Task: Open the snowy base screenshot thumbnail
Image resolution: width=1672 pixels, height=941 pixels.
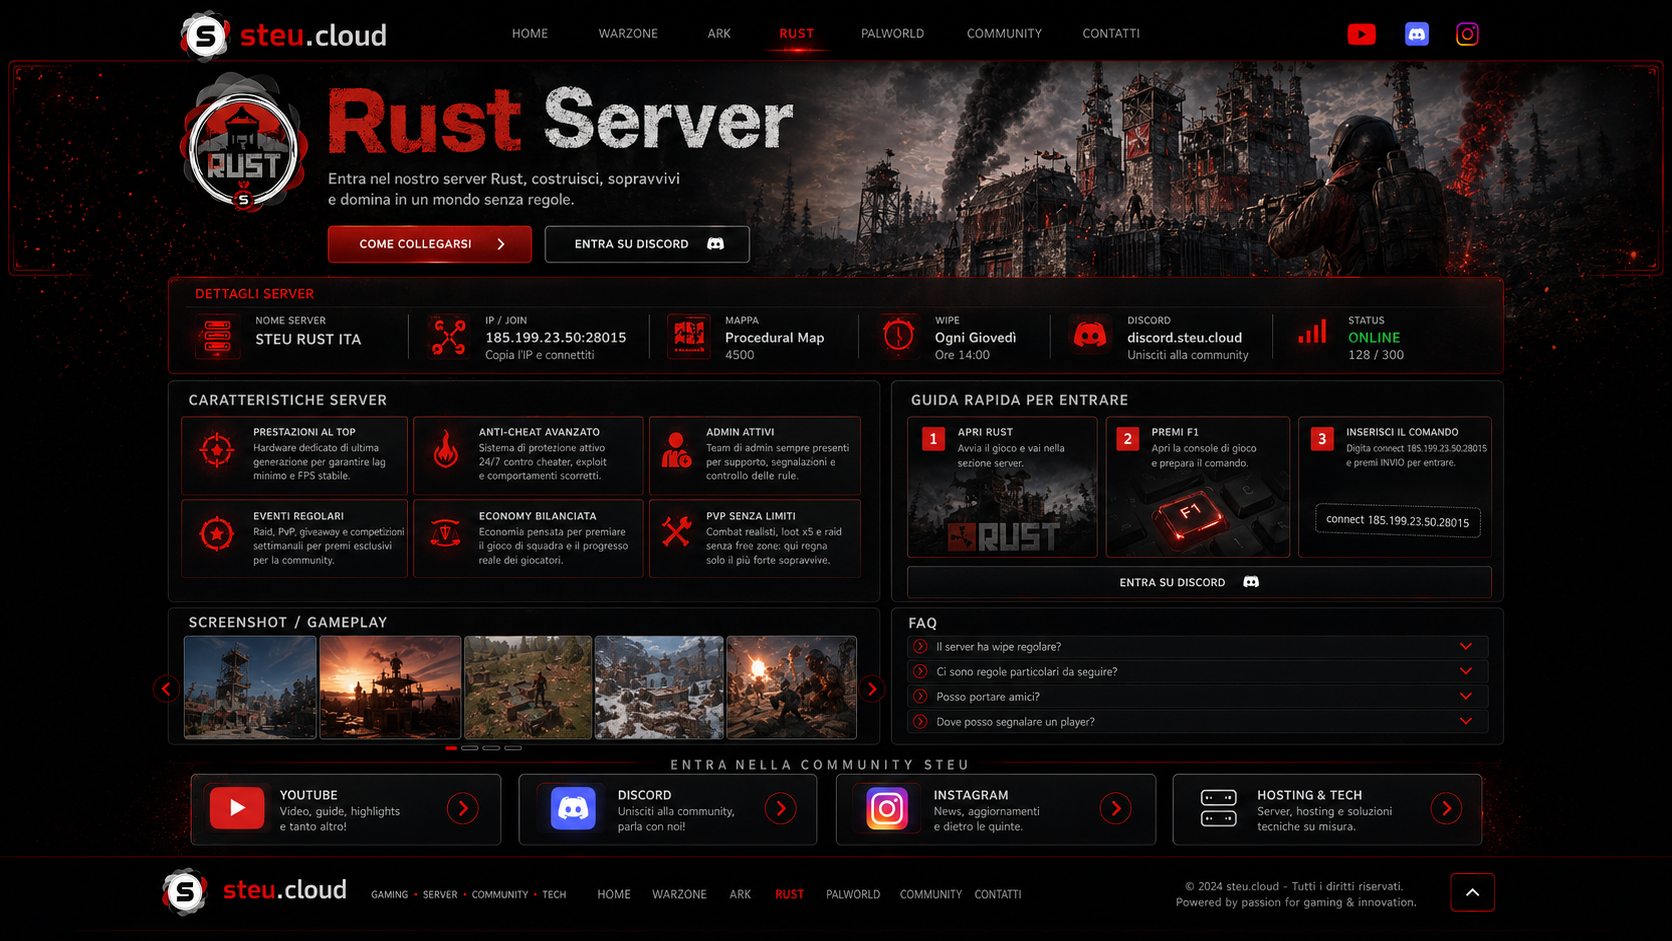Action: tap(659, 688)
